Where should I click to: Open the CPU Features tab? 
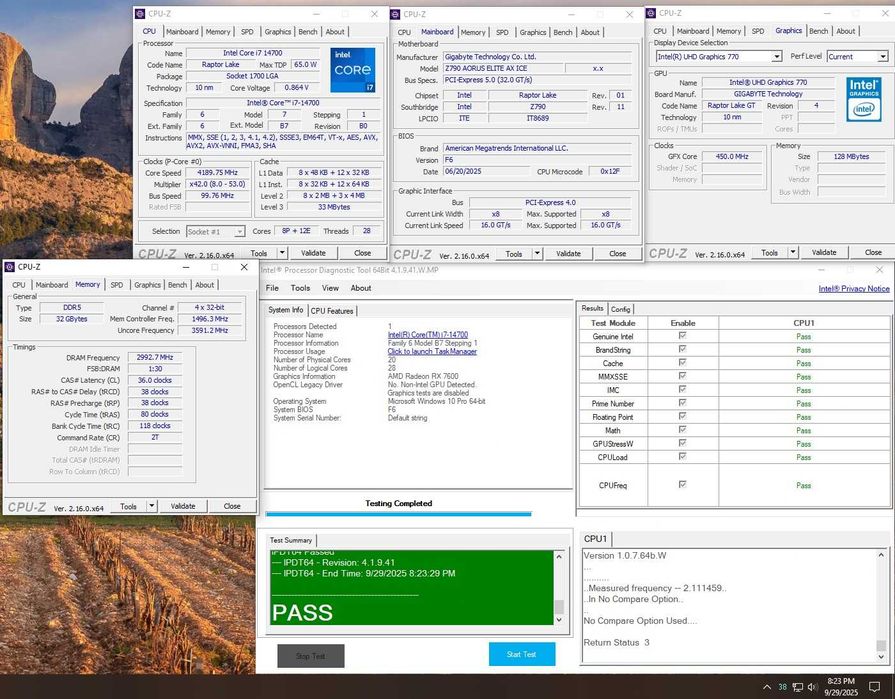[332, 311]
